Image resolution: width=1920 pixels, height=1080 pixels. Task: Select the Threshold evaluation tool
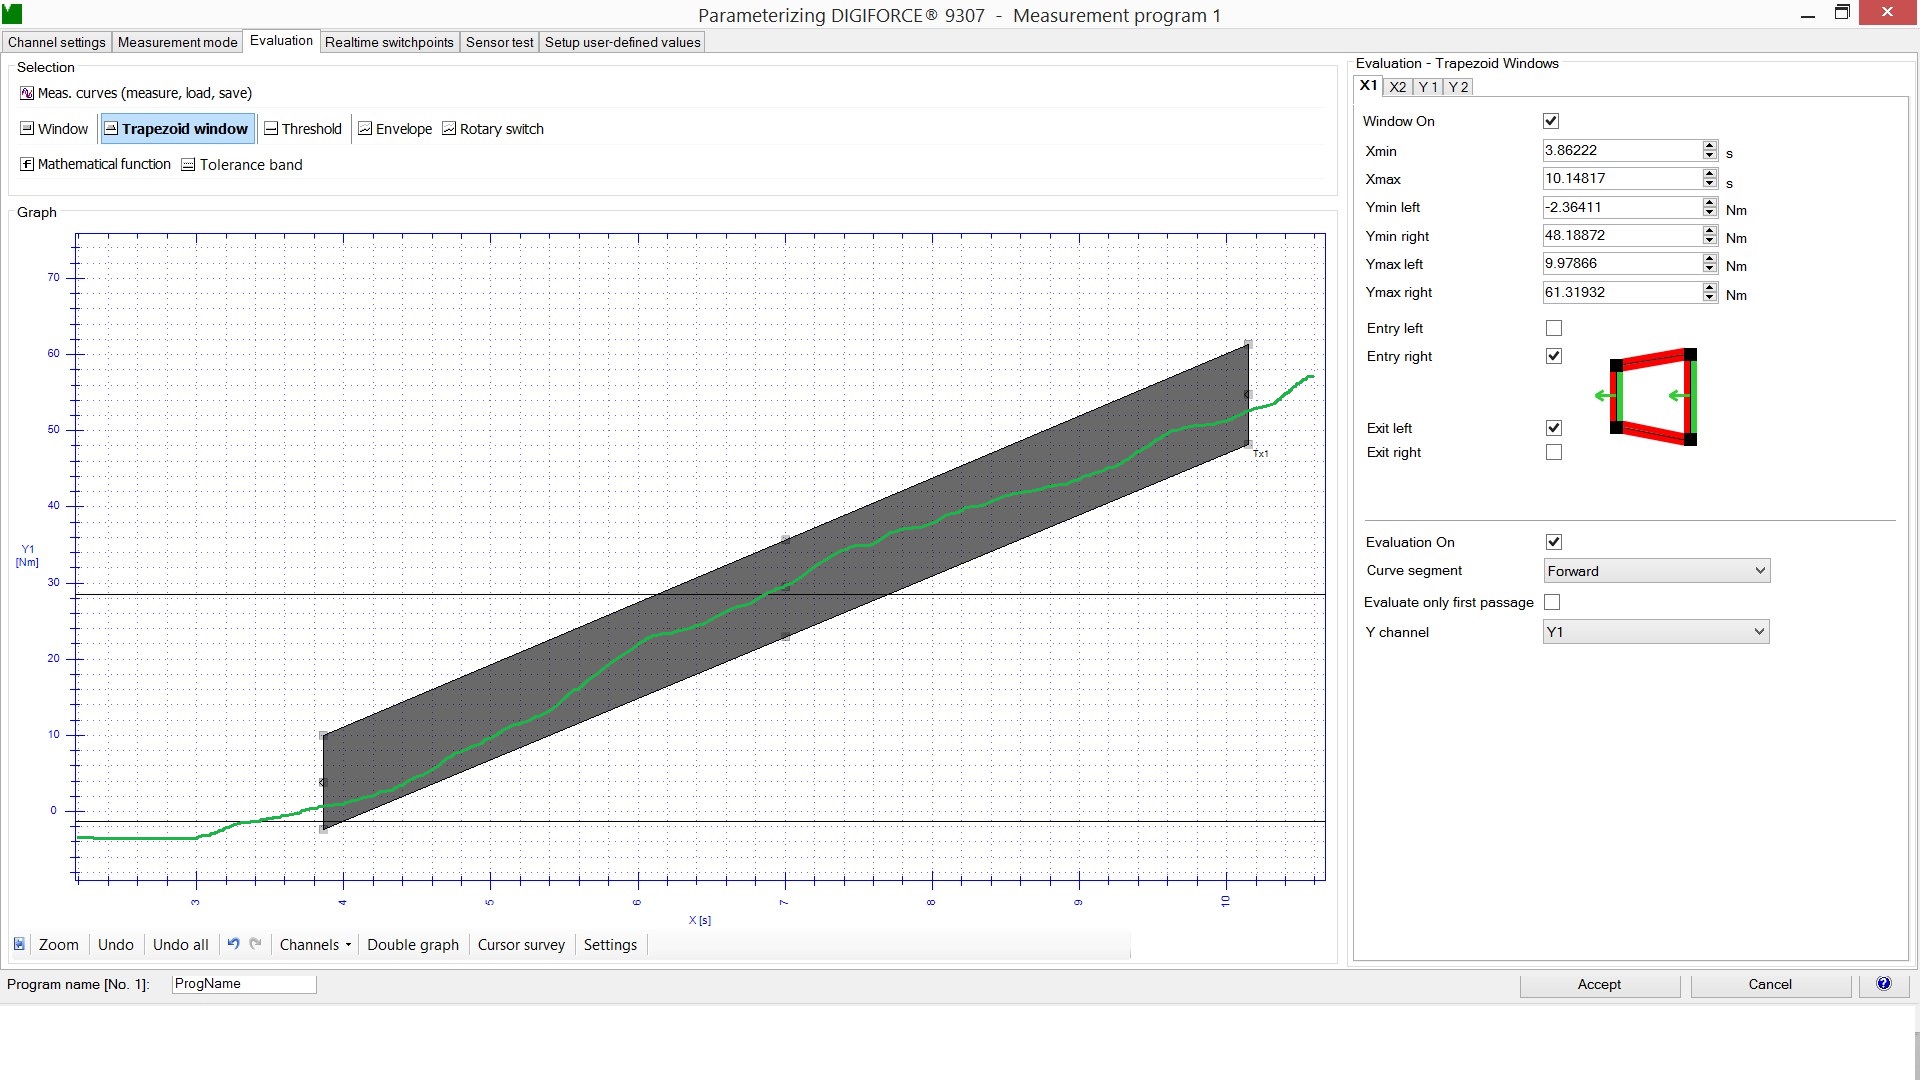(x=302, y=129)
